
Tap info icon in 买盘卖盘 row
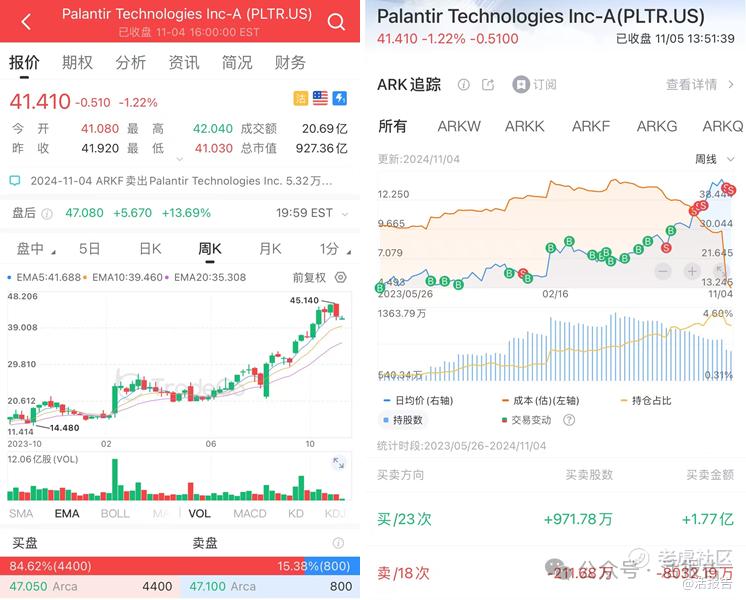tap(338, 543)
